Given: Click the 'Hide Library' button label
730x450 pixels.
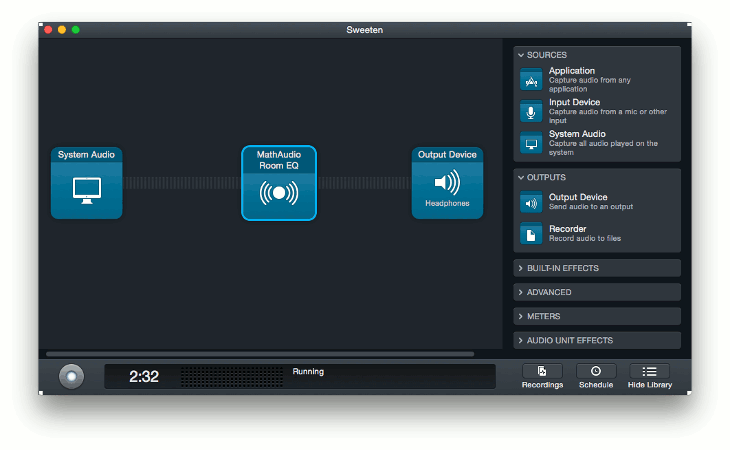Looking at the screenshot, I should tap(650, 385).
